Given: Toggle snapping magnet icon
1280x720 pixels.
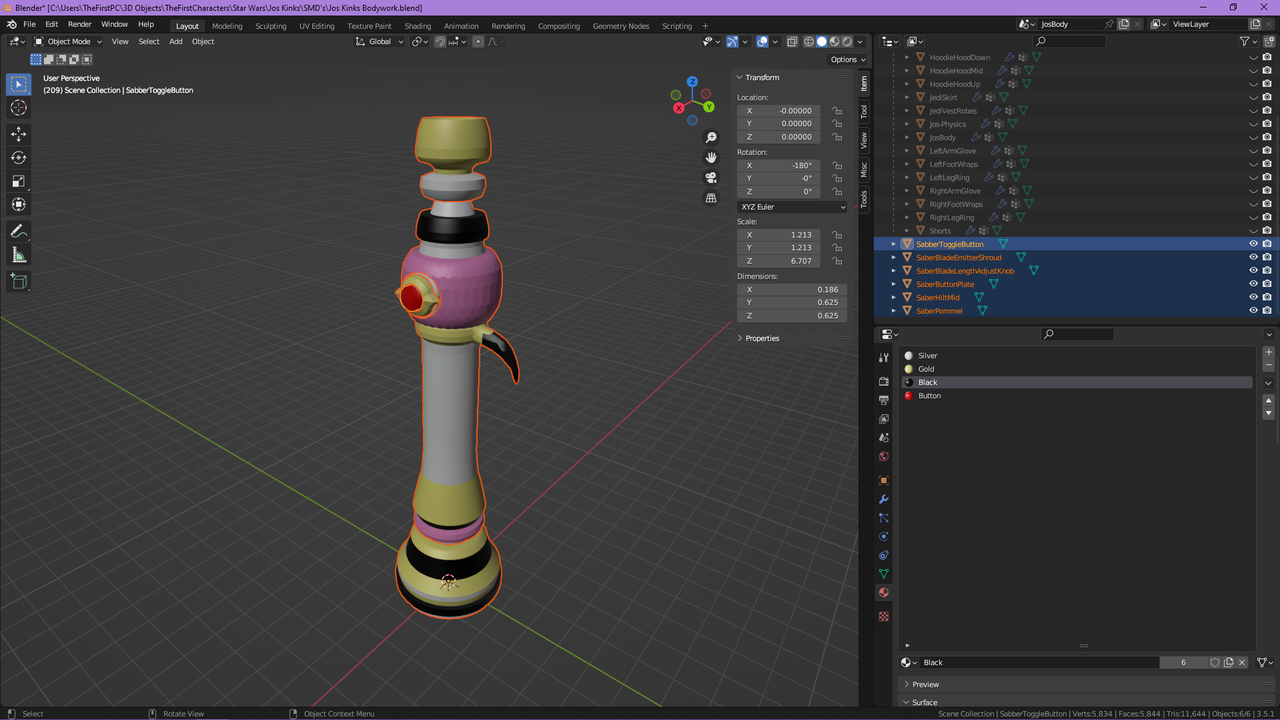Looking at the screenshot, I should coord(440,42).
